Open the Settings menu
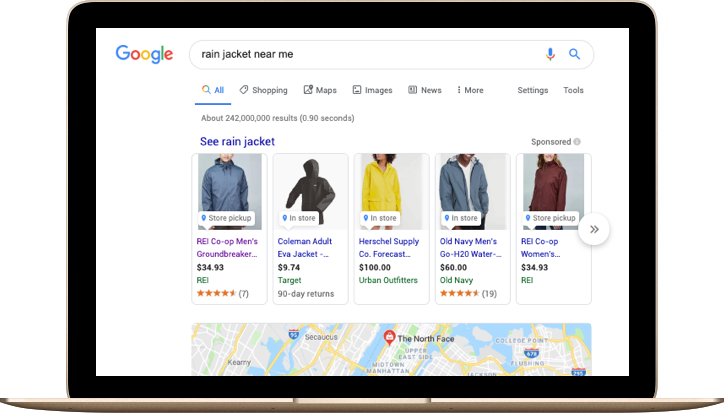The width and height of the screenshot is (724, 413). point(532,90)
